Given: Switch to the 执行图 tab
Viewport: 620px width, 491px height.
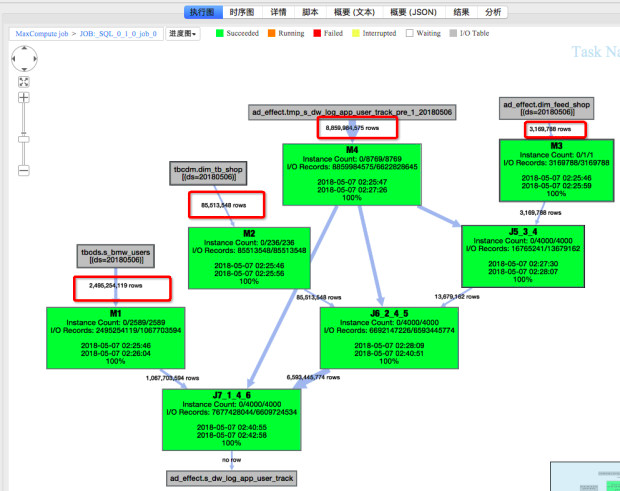Looking at the screenshot, I should coord(203,12).
